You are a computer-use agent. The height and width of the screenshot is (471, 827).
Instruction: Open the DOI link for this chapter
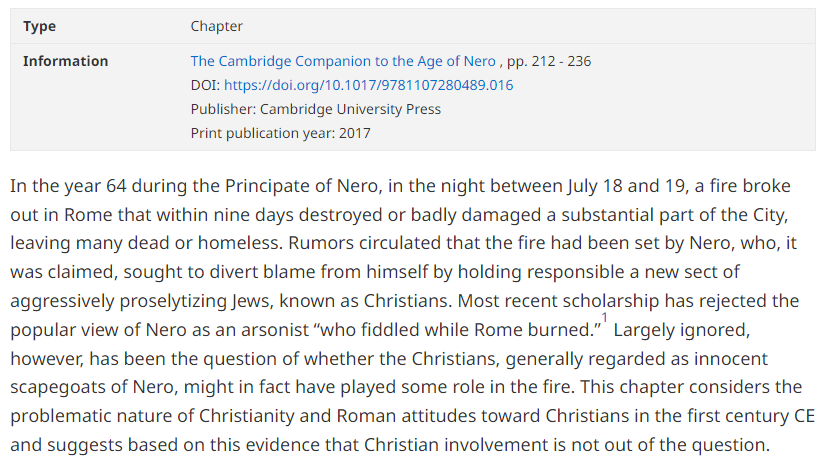(368, 85)
